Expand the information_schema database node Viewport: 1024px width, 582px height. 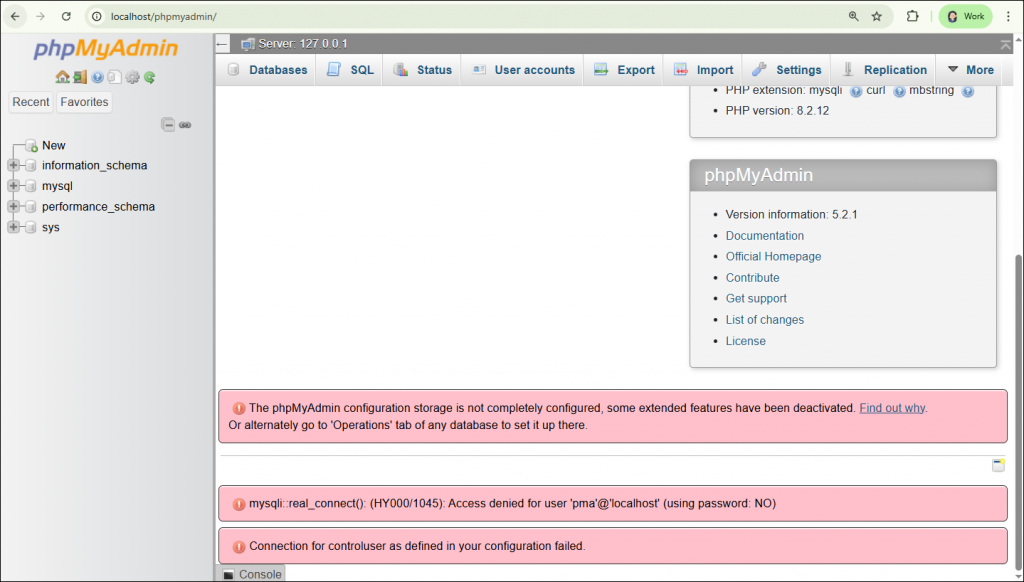(x=14, y=165)
